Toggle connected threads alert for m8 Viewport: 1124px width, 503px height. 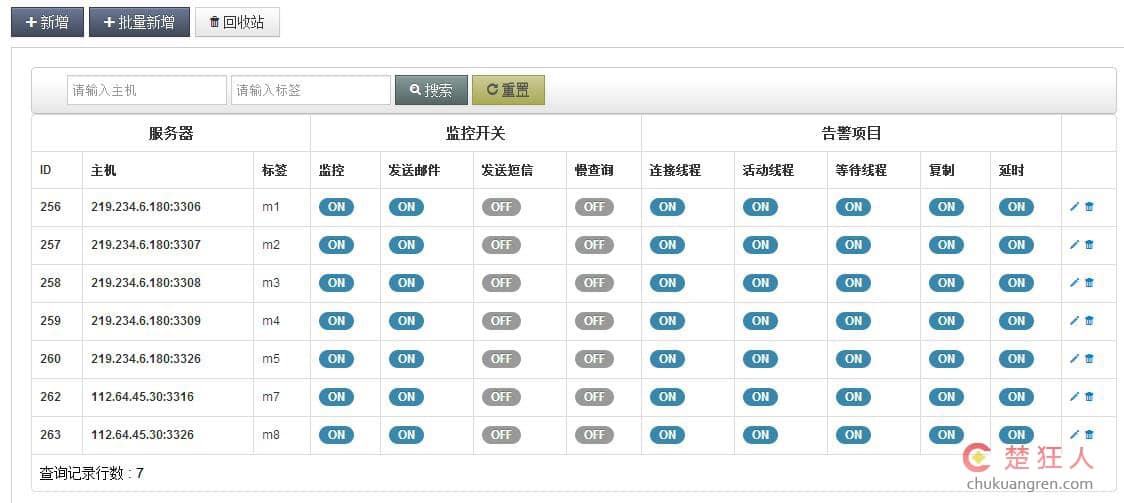(x=667, y=435)
